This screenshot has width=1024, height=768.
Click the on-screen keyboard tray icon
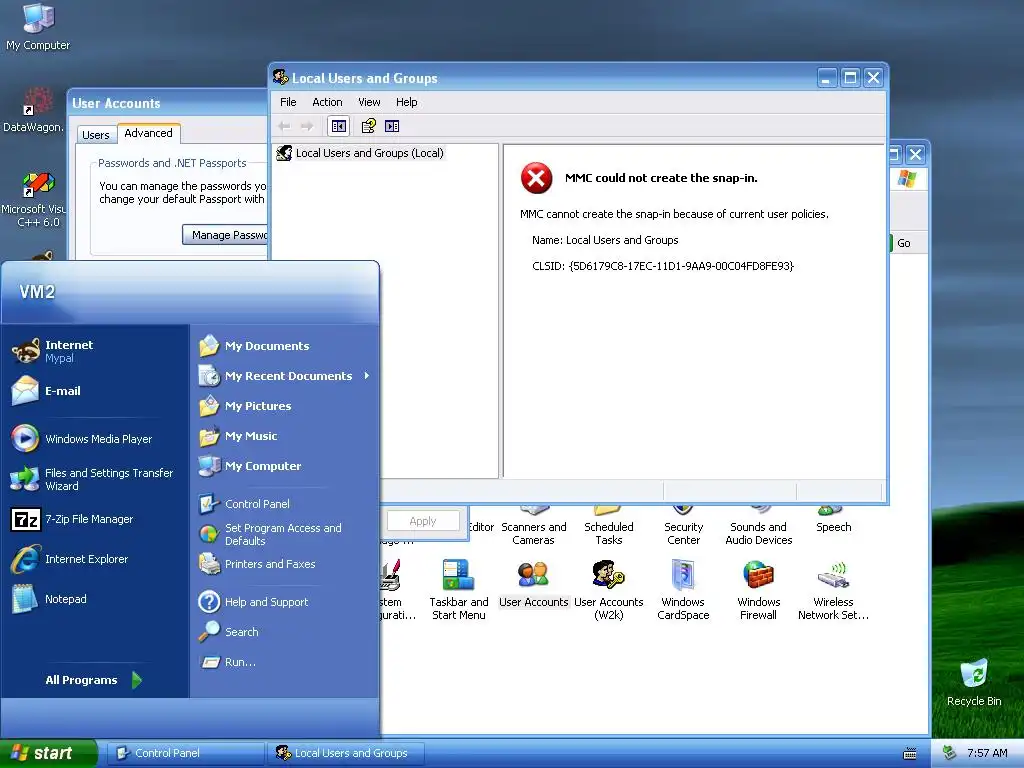(910, 754)
